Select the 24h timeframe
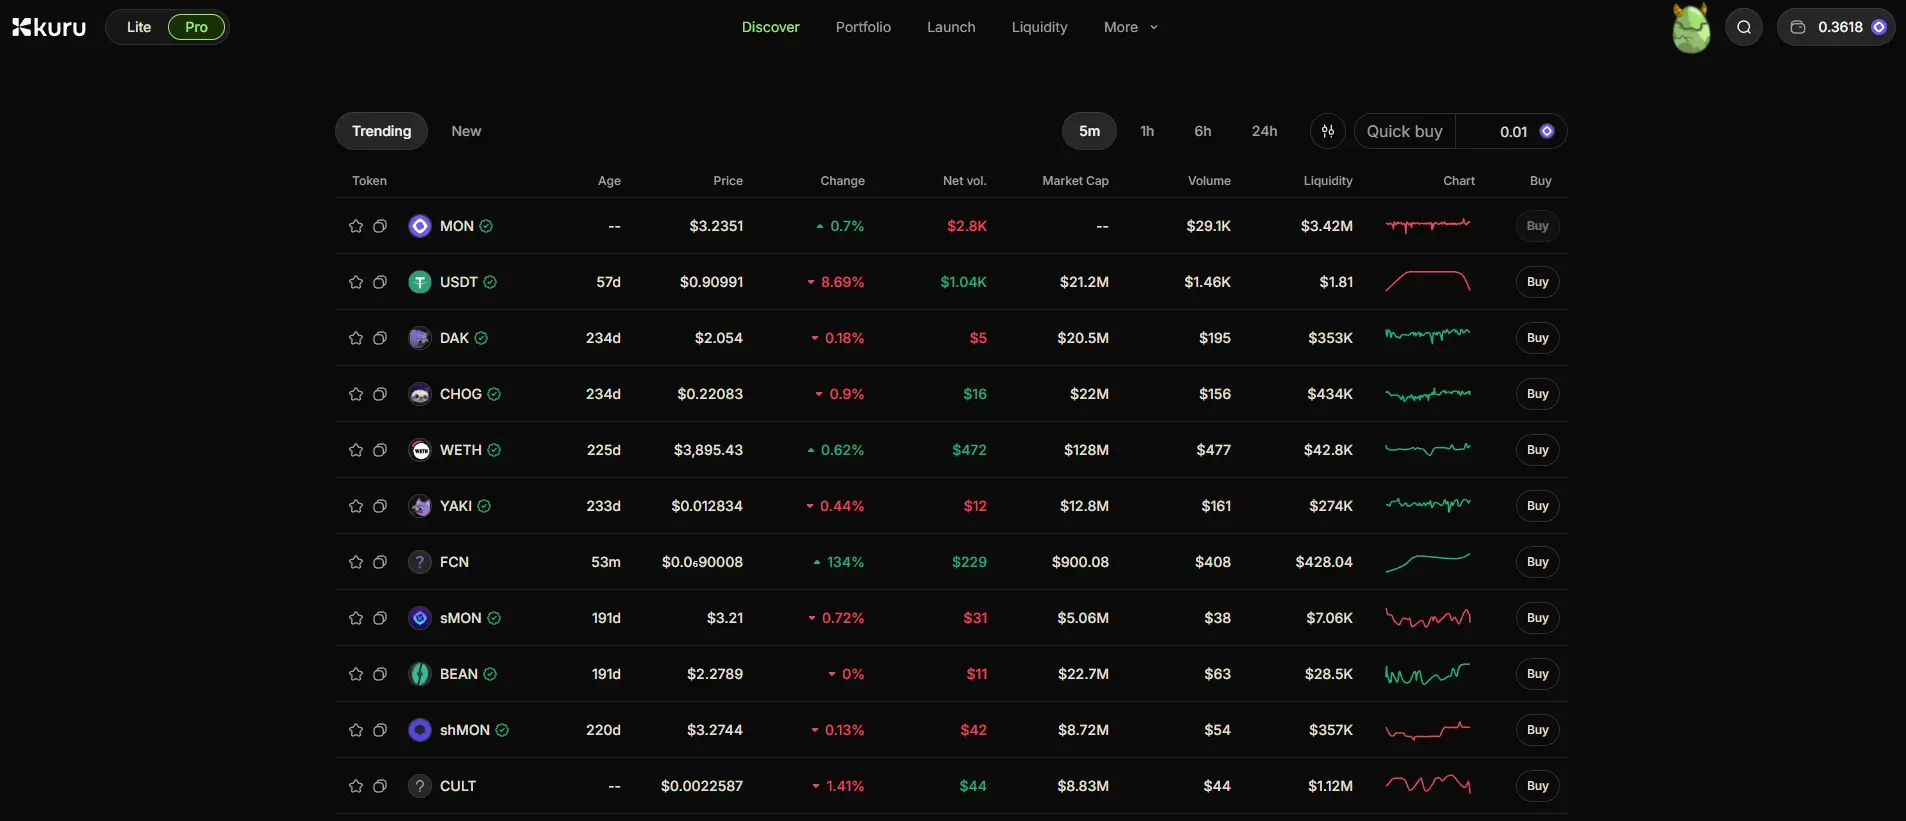 tap(1264, 131)
